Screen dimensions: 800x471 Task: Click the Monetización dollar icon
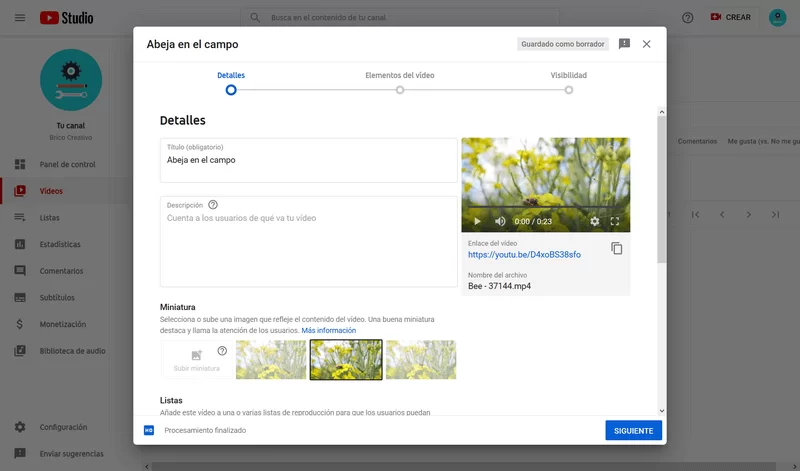click(20, 324)
